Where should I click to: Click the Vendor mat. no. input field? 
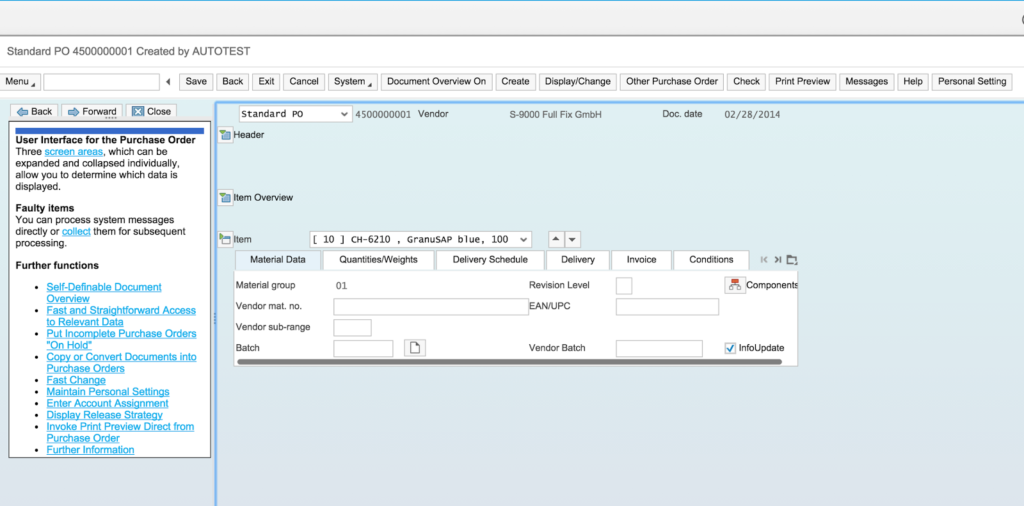431,307
